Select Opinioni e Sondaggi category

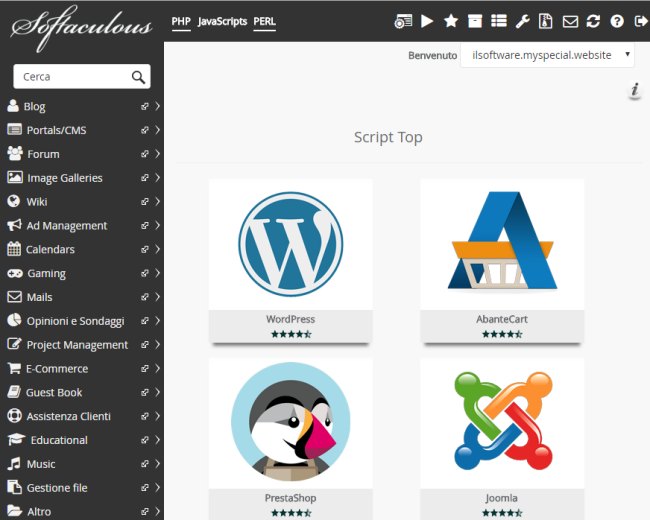tap(75, 321)
